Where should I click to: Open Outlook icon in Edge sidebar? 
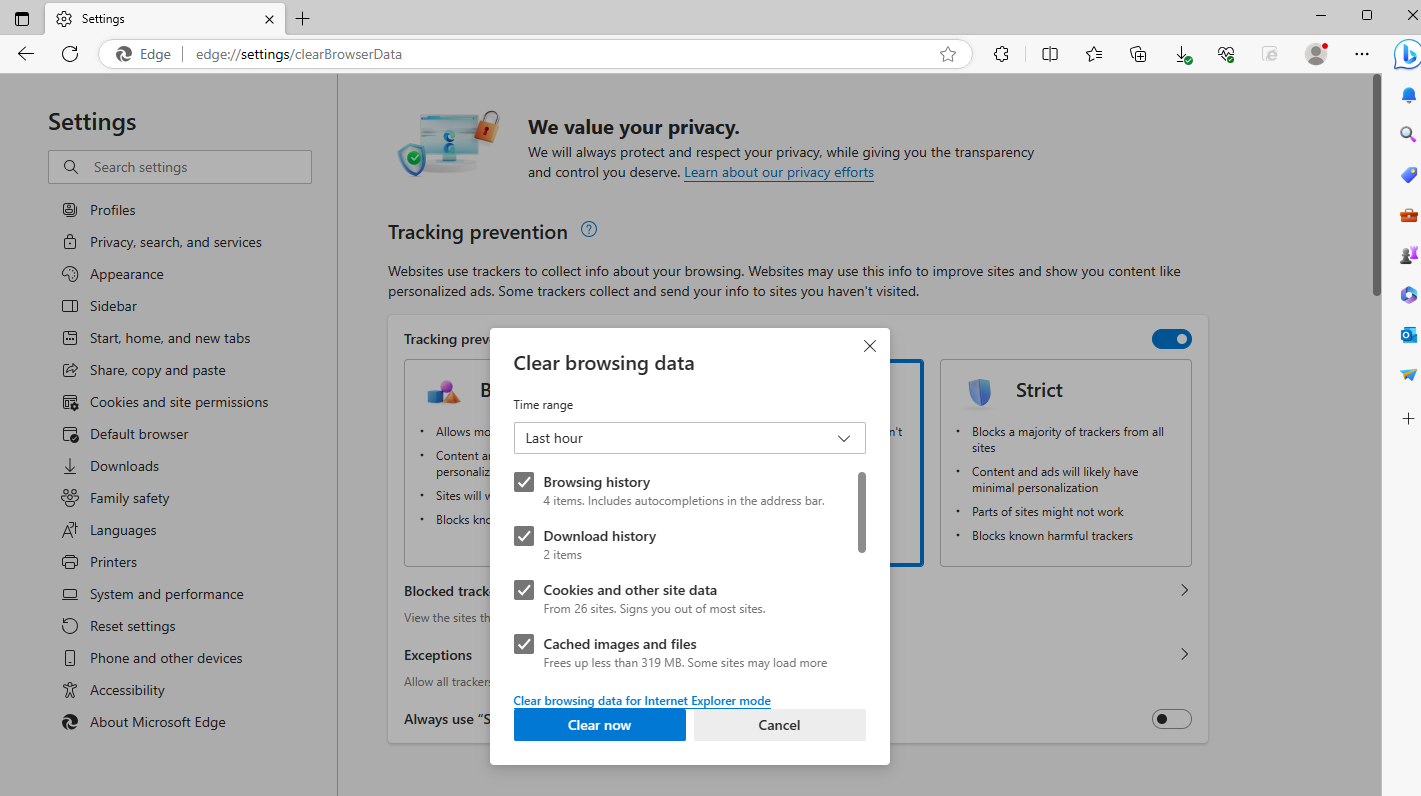click(x=1408, y=335)
